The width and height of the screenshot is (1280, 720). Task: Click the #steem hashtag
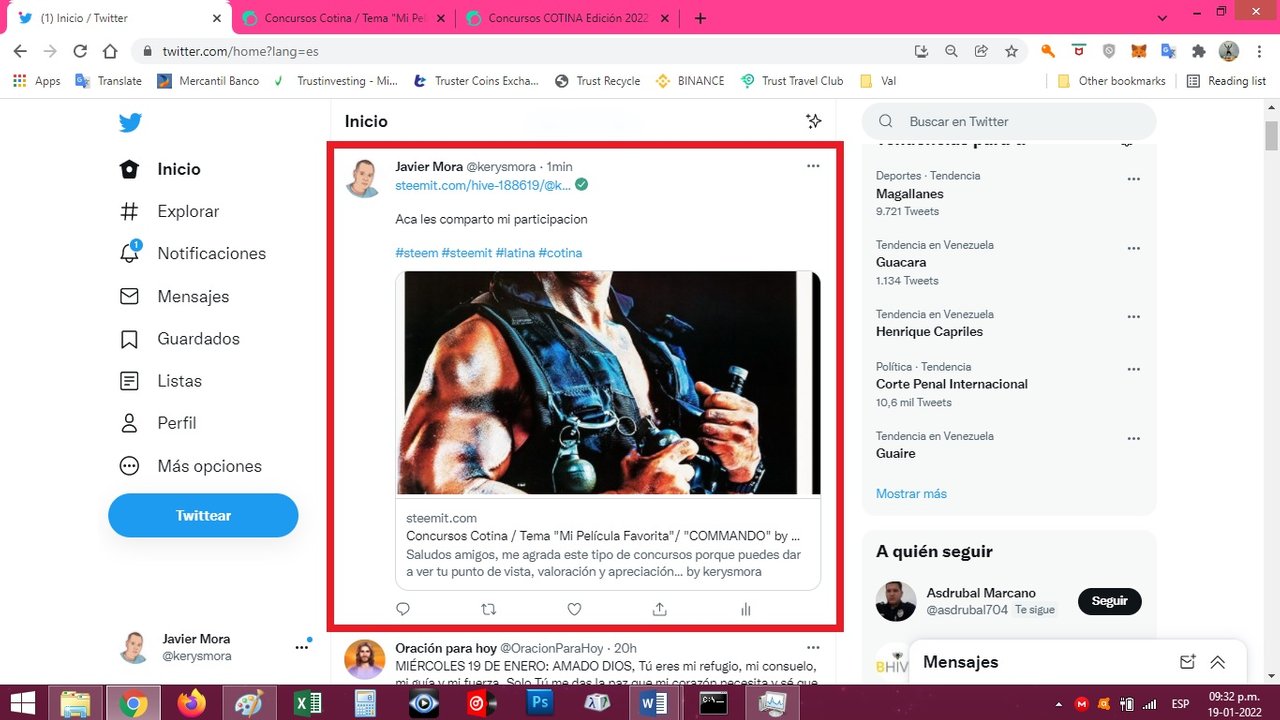tap(417, 253)
